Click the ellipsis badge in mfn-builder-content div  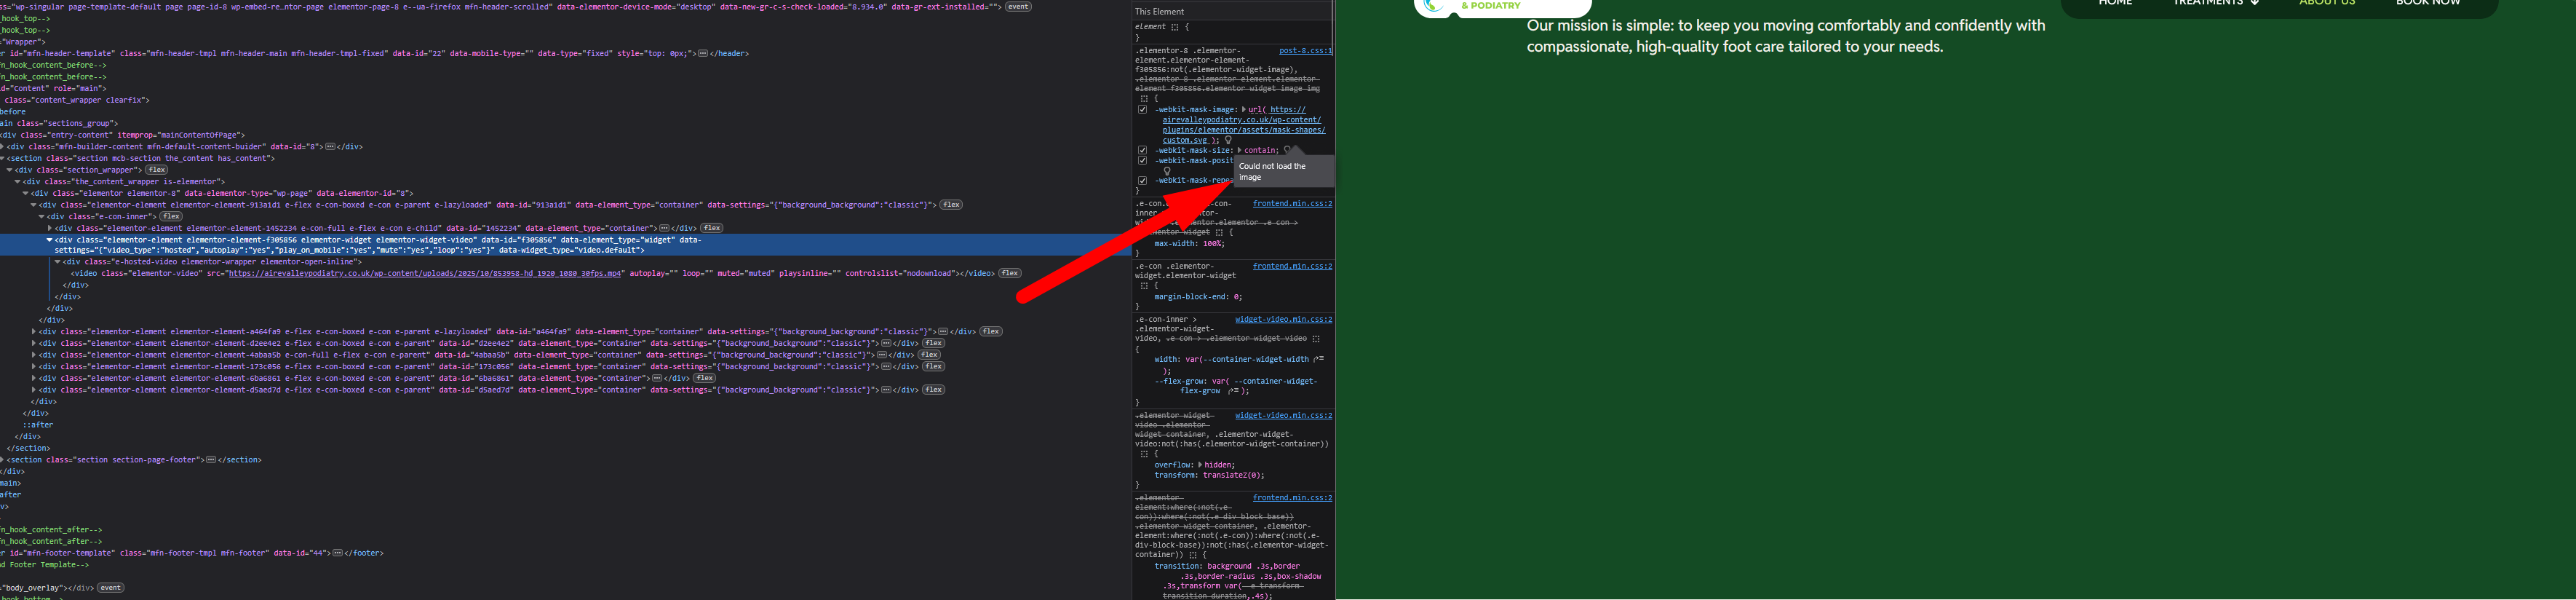pyautogui.click(x=331, y=147)
